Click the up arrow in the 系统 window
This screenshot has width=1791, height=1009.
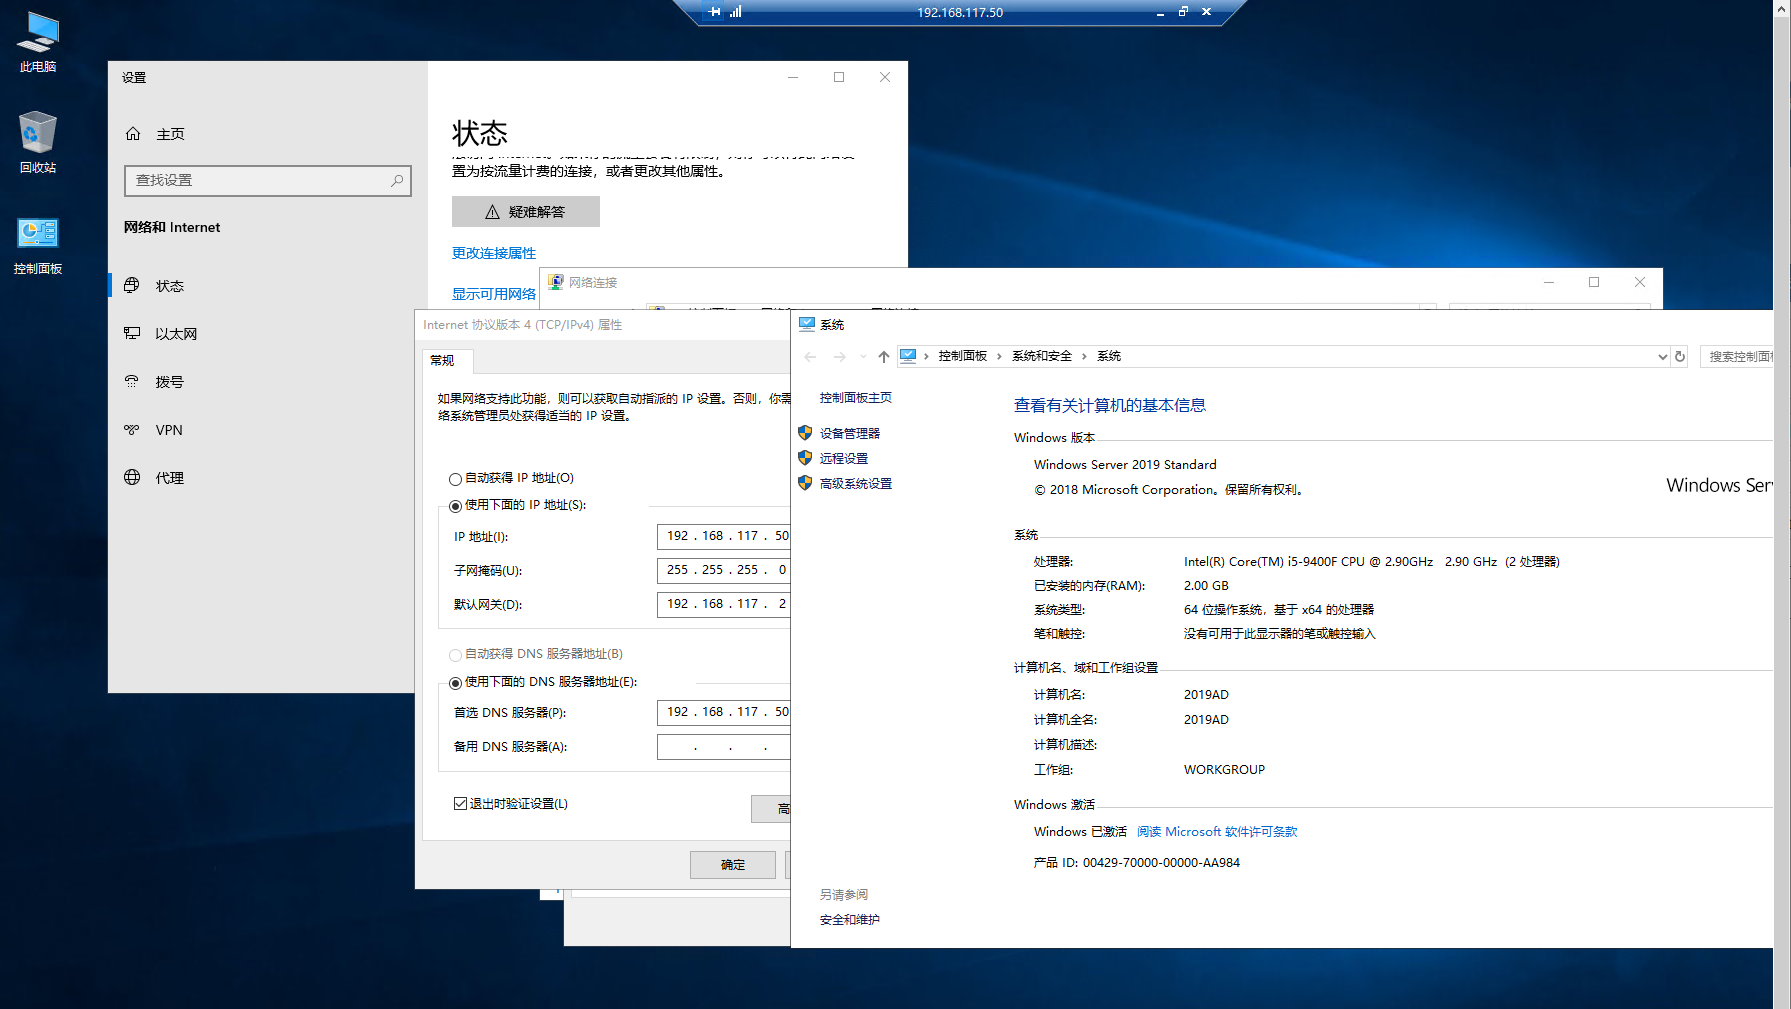tap(883, 357)
